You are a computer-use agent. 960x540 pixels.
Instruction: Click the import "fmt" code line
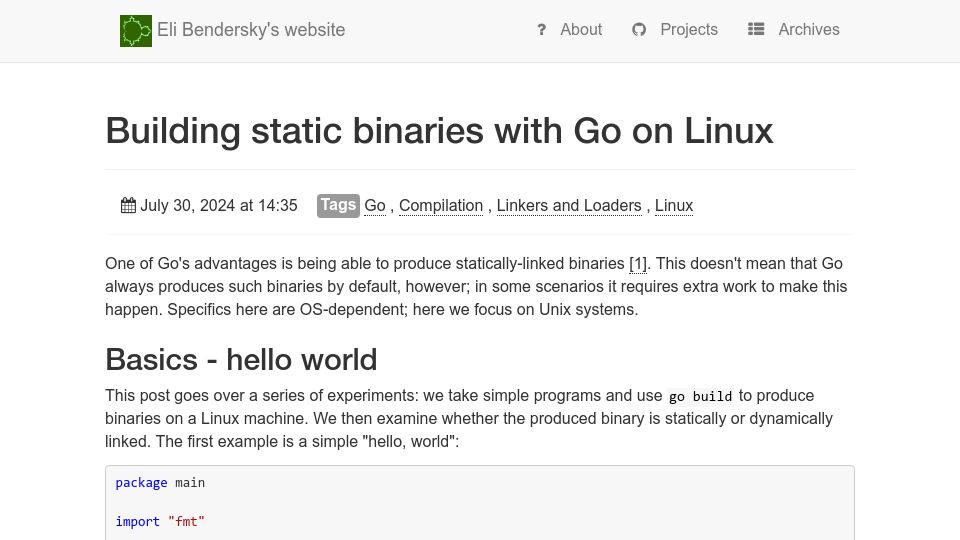click(x=160, y=521)
